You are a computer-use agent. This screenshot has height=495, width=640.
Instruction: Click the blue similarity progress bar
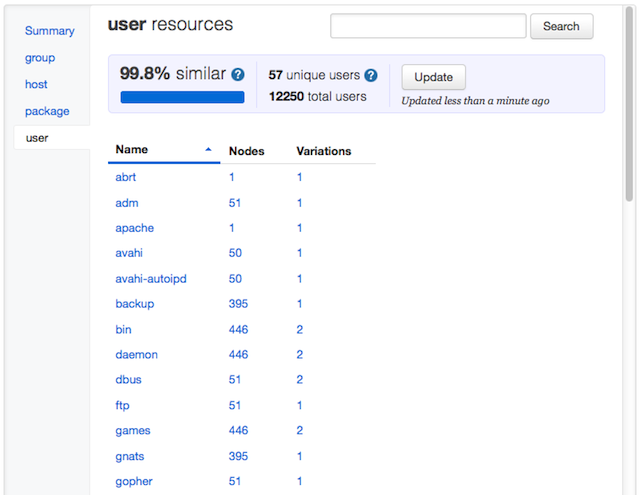point(182,97)
